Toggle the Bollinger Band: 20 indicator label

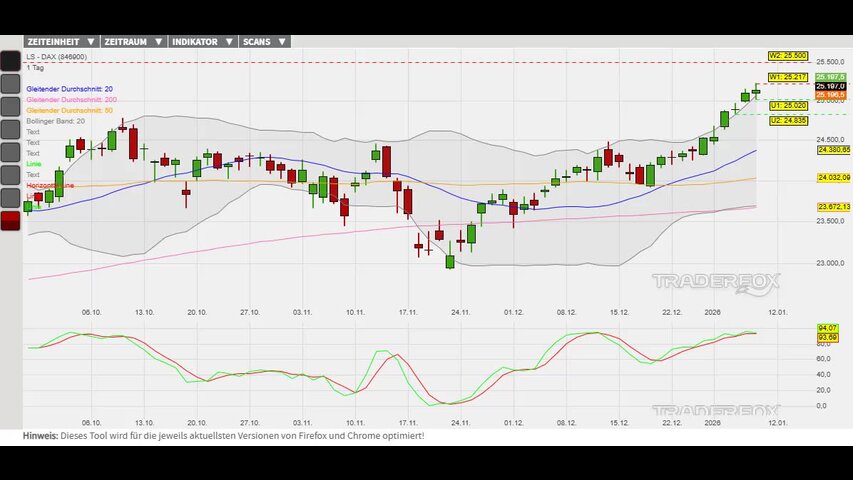(55, 121)
